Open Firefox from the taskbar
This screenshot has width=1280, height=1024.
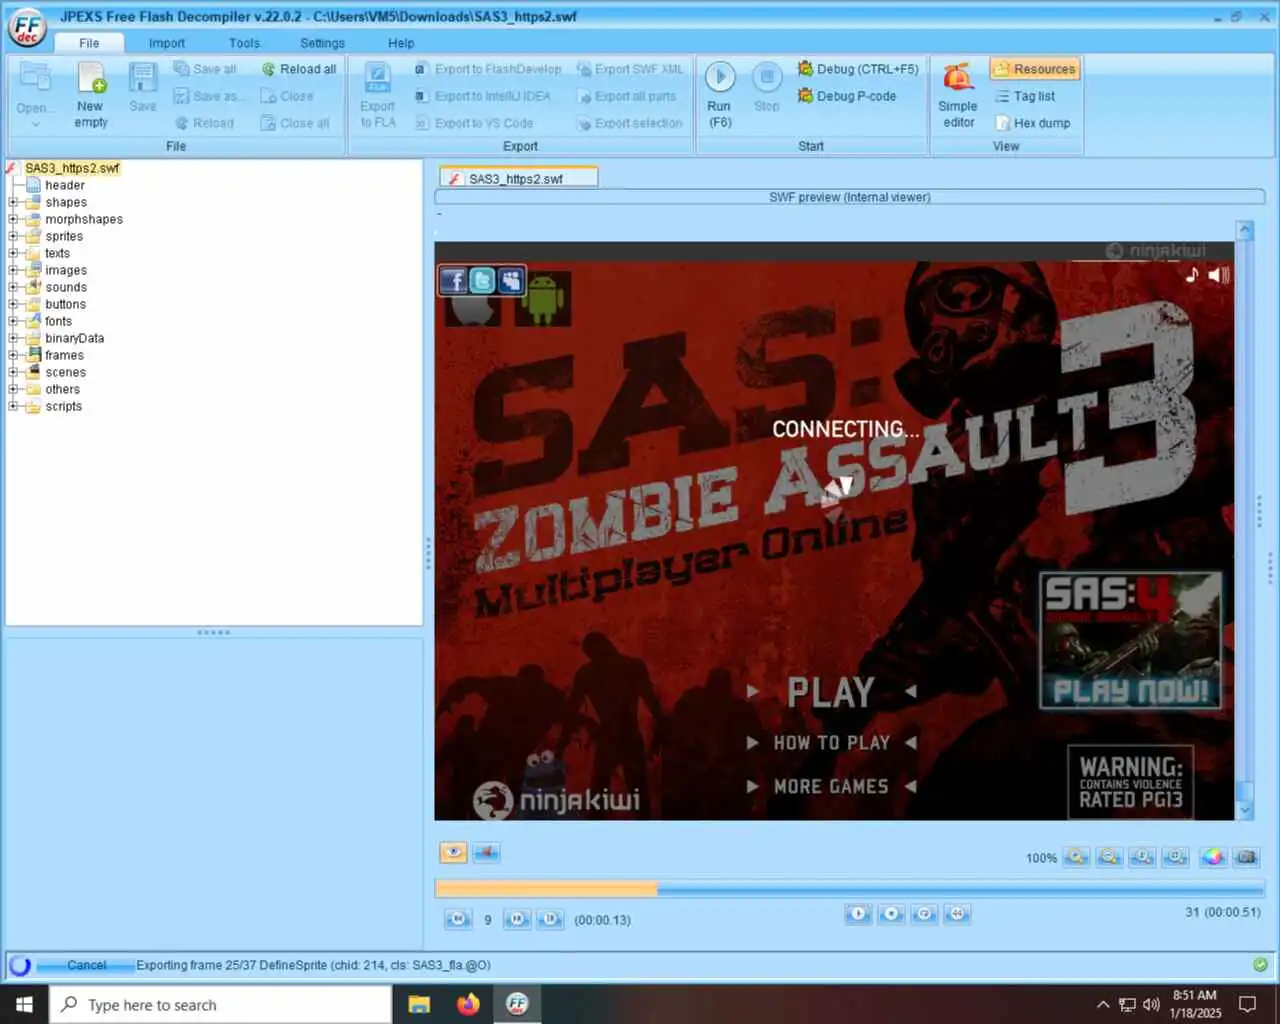pyautogui.click(x=467, y=1004)
